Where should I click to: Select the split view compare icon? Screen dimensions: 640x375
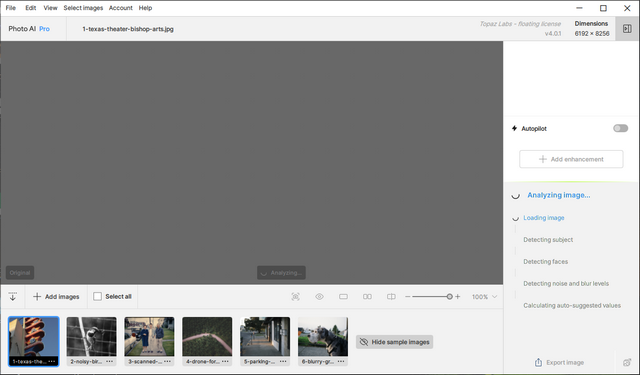(391, 297)
